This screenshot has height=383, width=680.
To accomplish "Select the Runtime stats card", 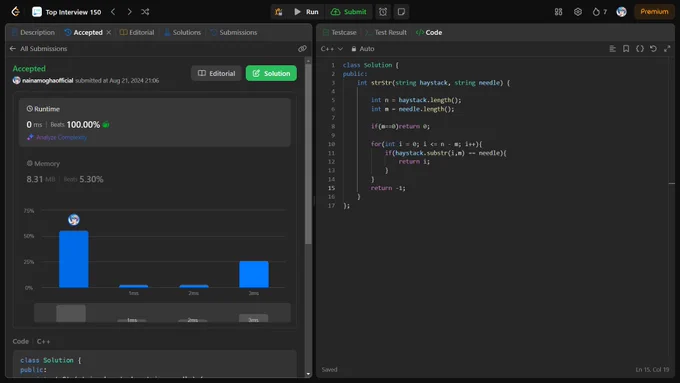I will (x=155, y=122).
